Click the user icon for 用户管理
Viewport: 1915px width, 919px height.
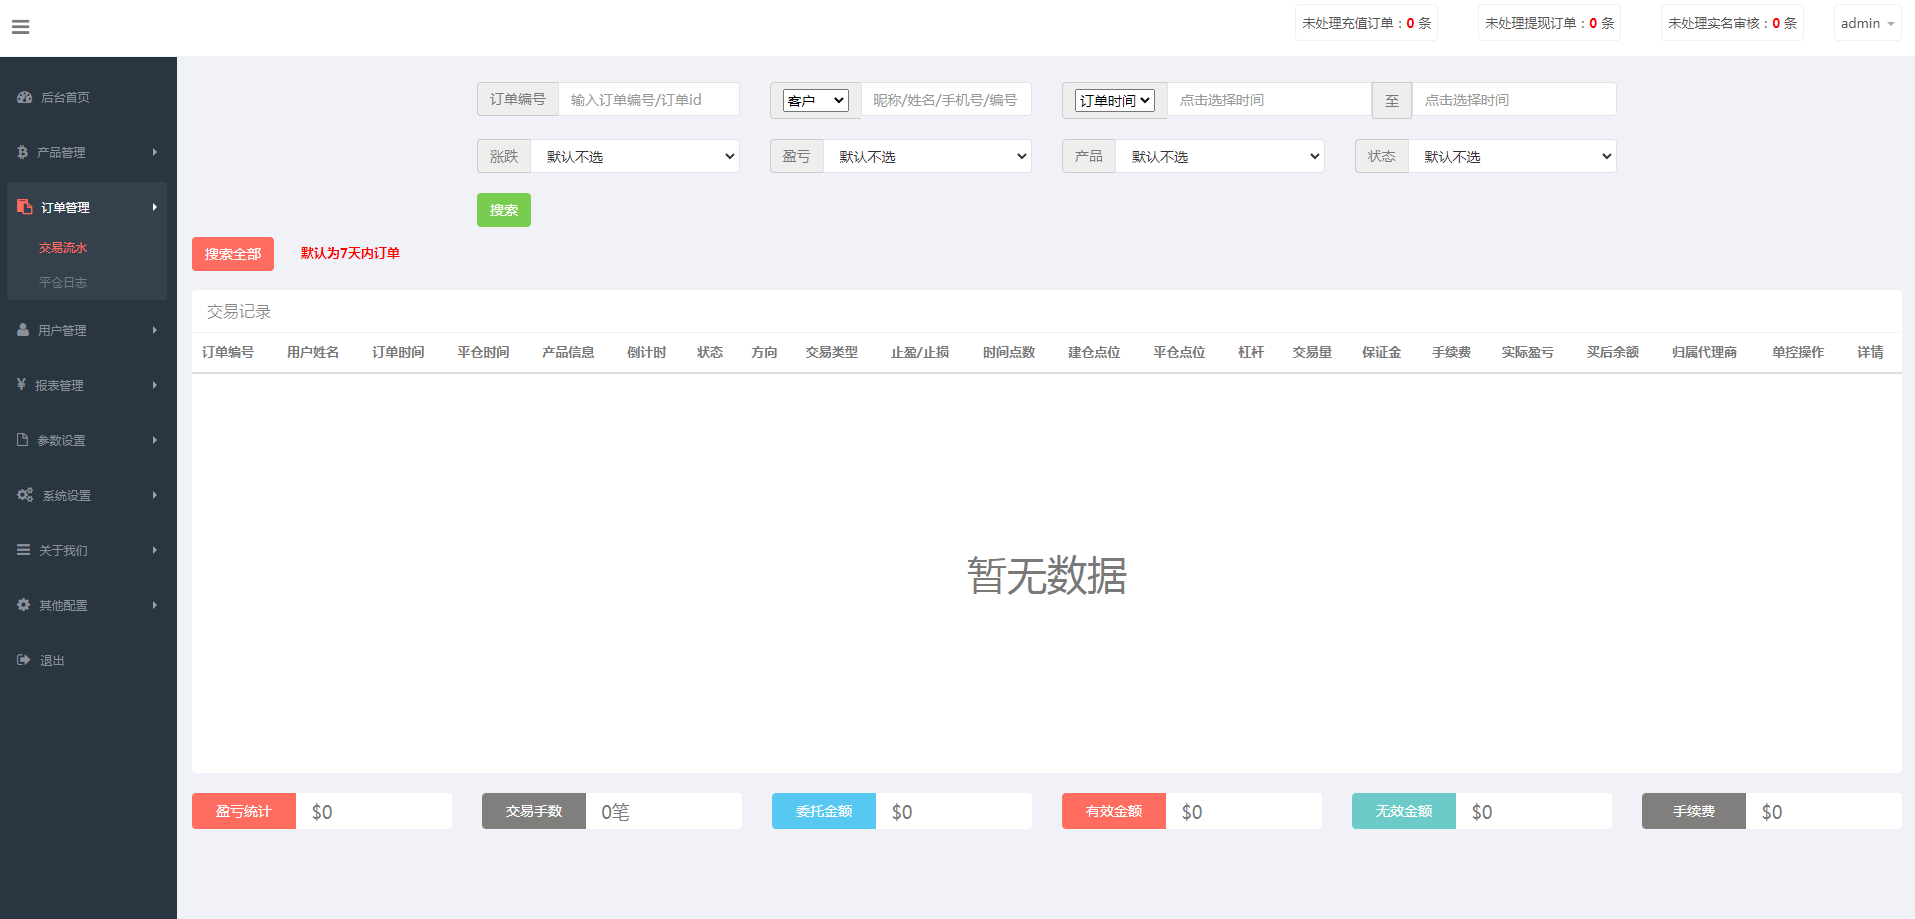pyautogui.click(x=23, y=330)
